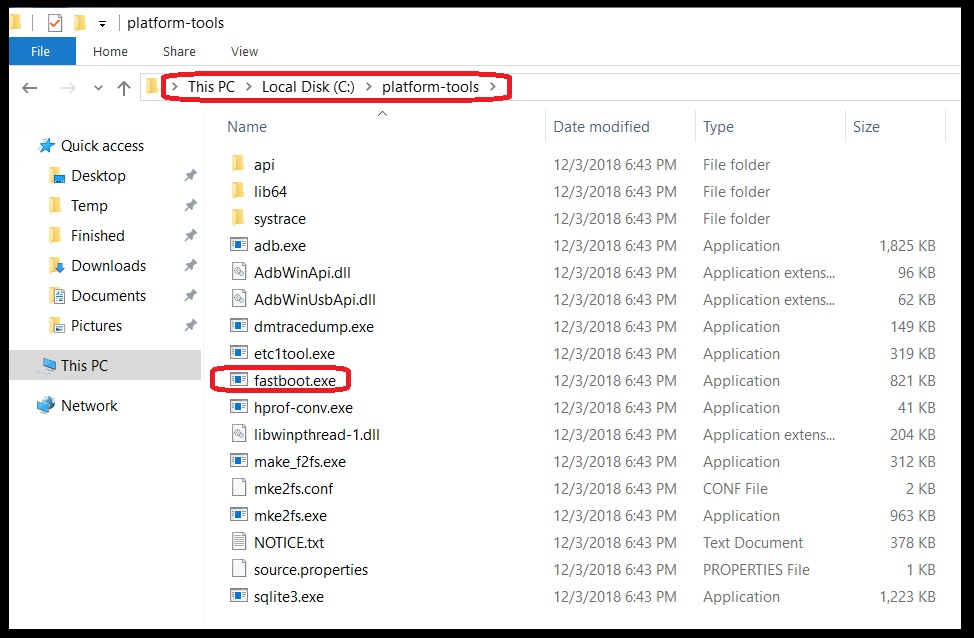Expand chevron after 'This PC' in address bar
Screen dimensions: 974x638
pos(248,87)
